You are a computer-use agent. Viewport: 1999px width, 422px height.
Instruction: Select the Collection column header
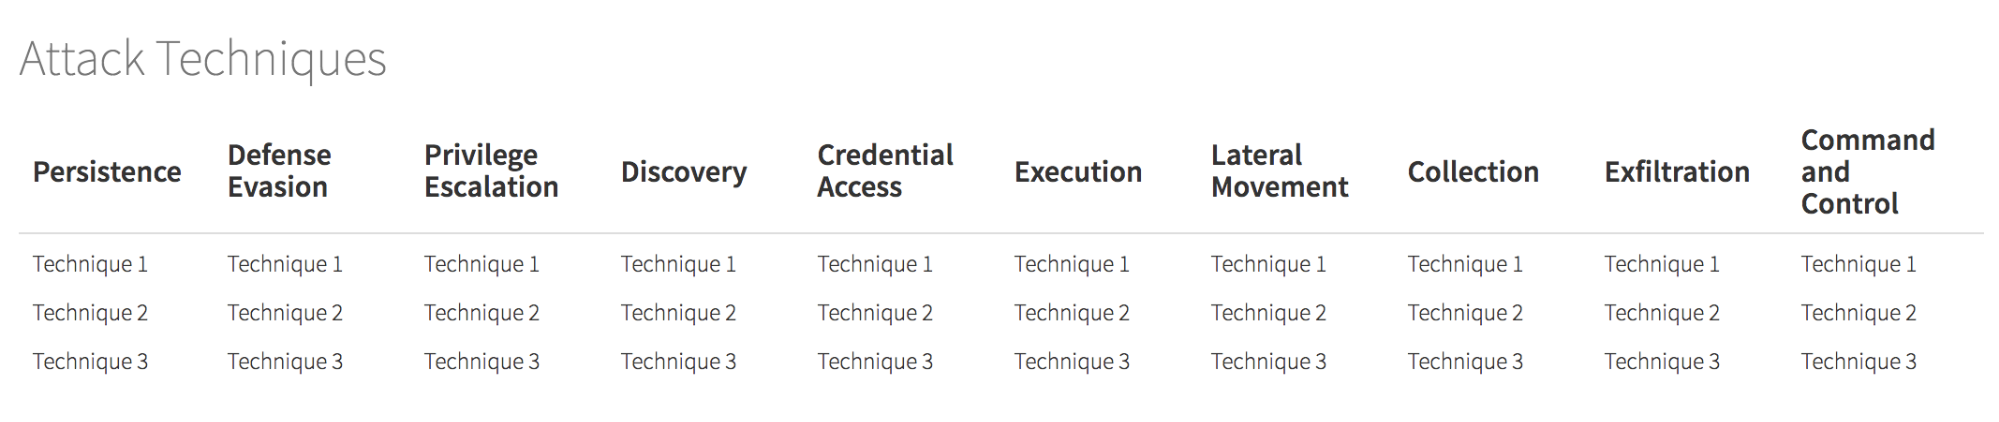coord(1473,172)
